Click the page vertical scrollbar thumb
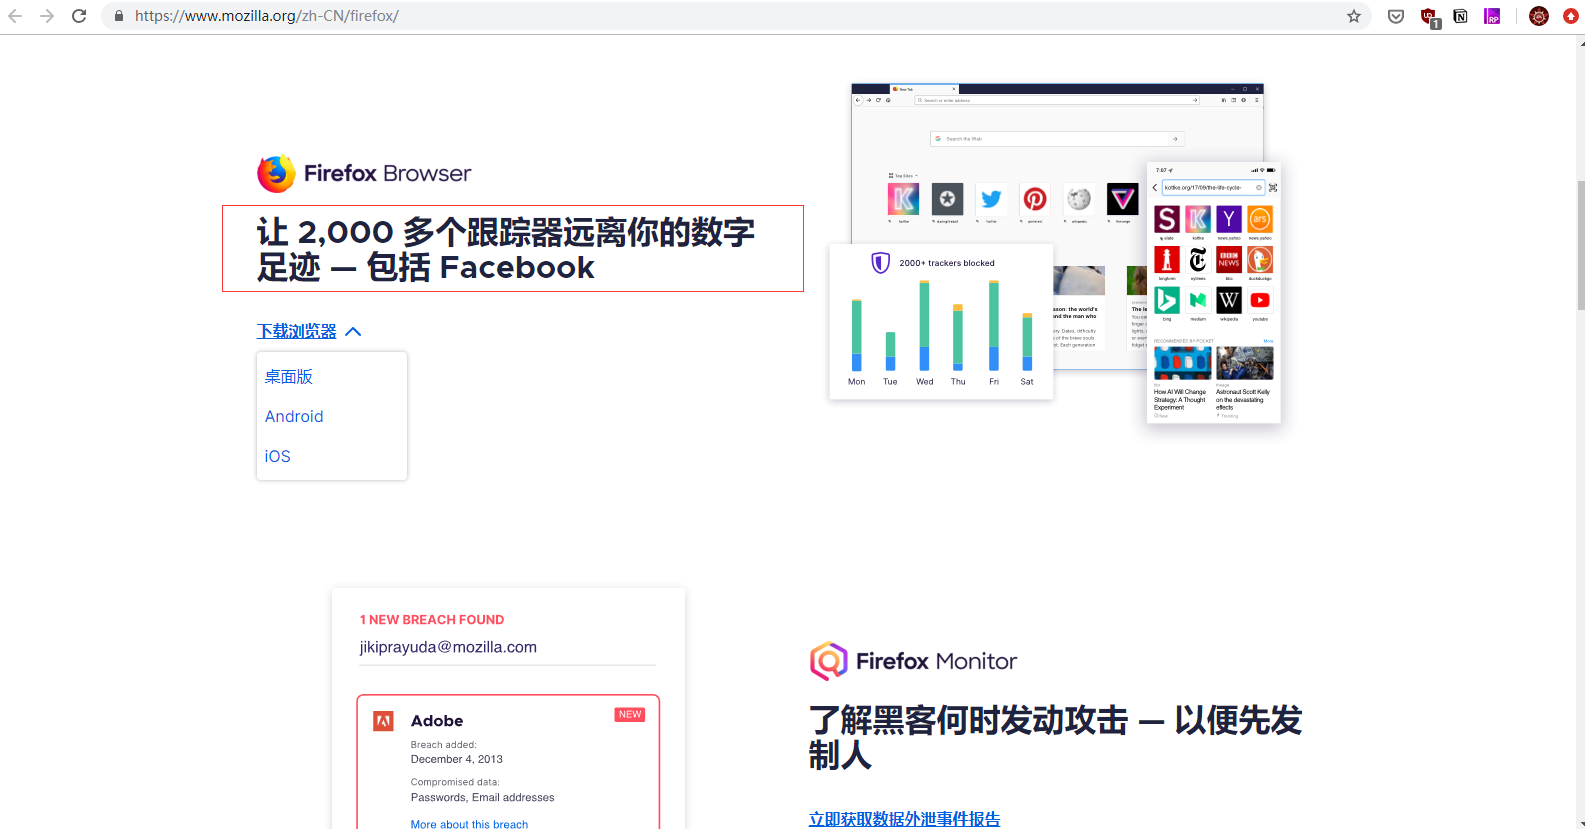Image resolution: width=1585 pixels, height=829 pixels. point(1580,246)
